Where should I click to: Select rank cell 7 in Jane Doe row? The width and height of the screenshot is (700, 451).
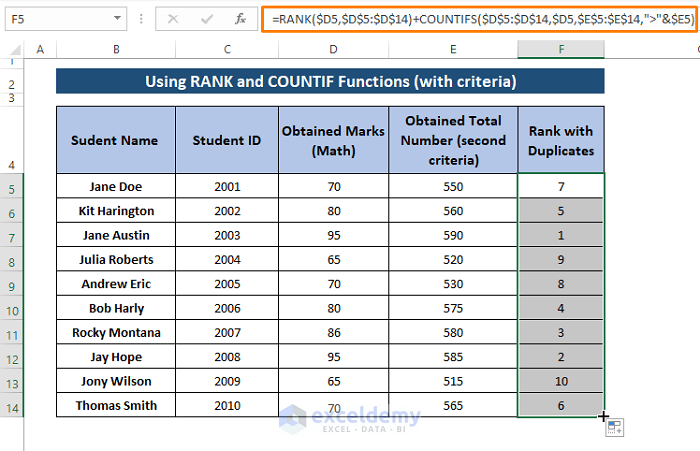click(561, 186)
